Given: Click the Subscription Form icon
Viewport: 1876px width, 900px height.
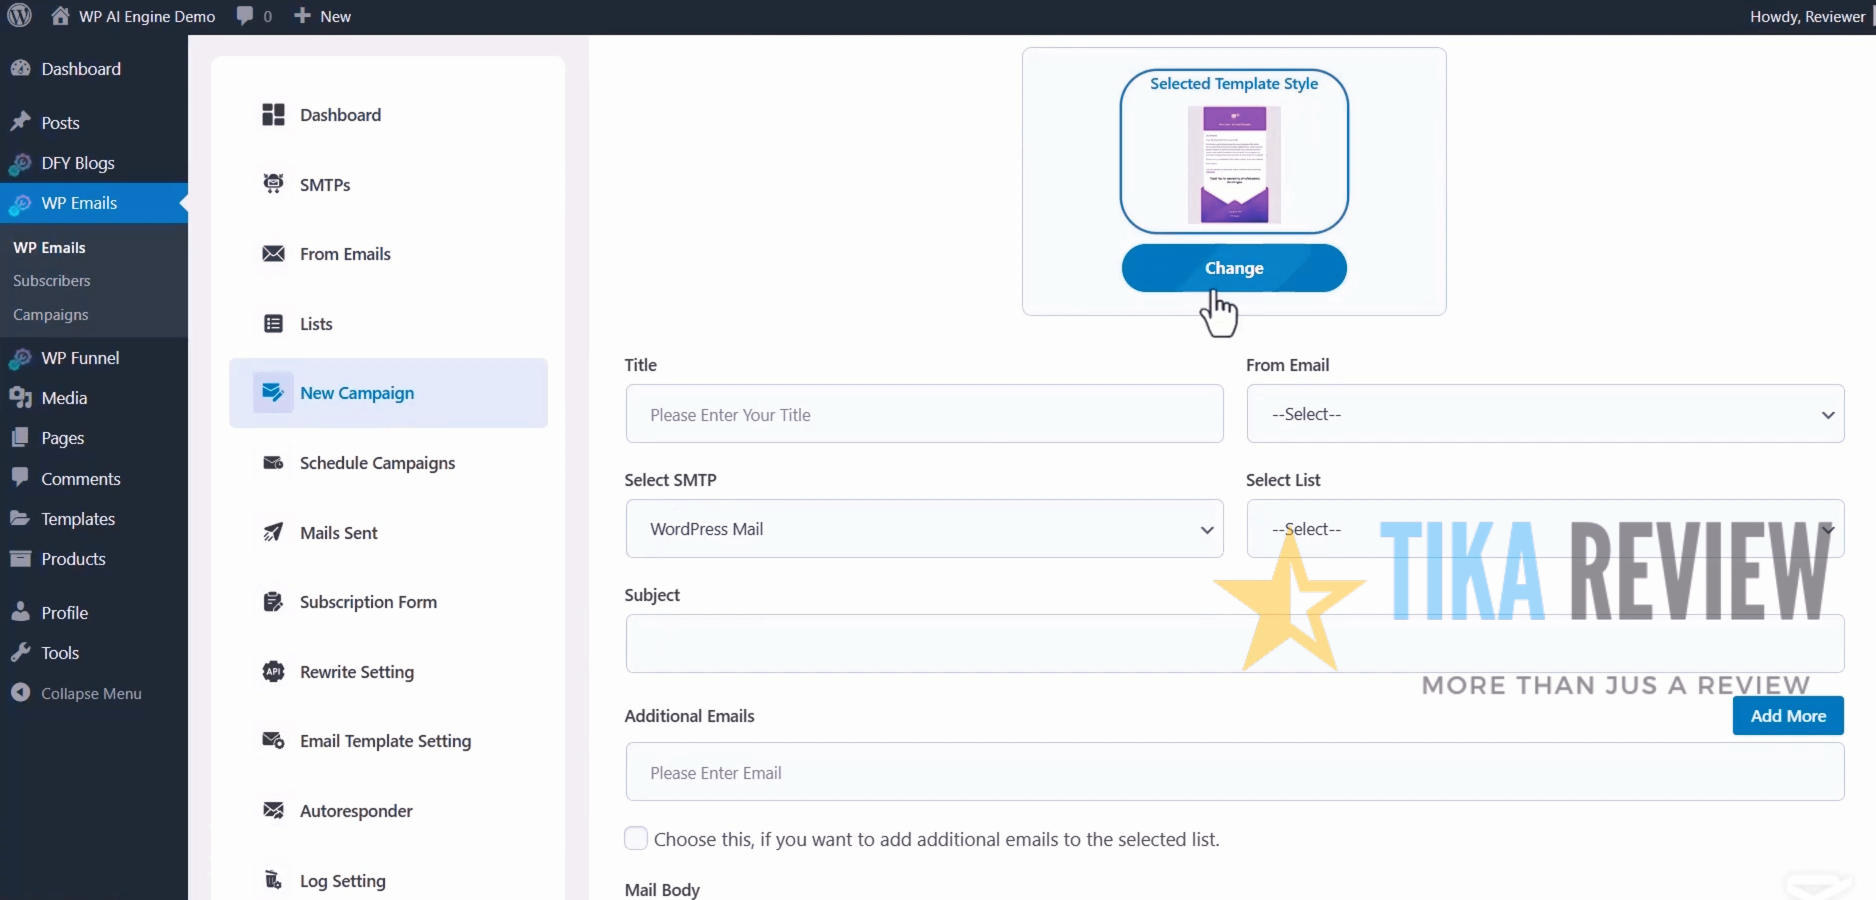Looking at the screenshot, I should [x=273, y=602].
